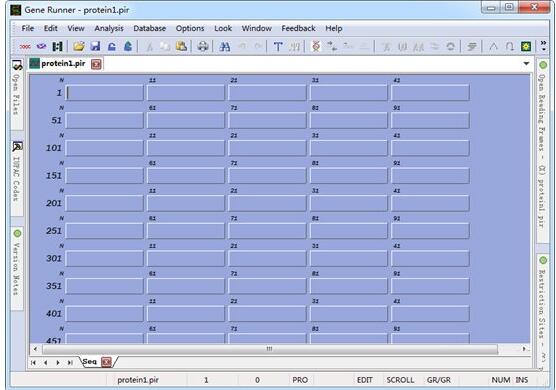Click the INS indicator in status bar
Image resolution: width=556 pixels, height=390 pixels.
522,380
